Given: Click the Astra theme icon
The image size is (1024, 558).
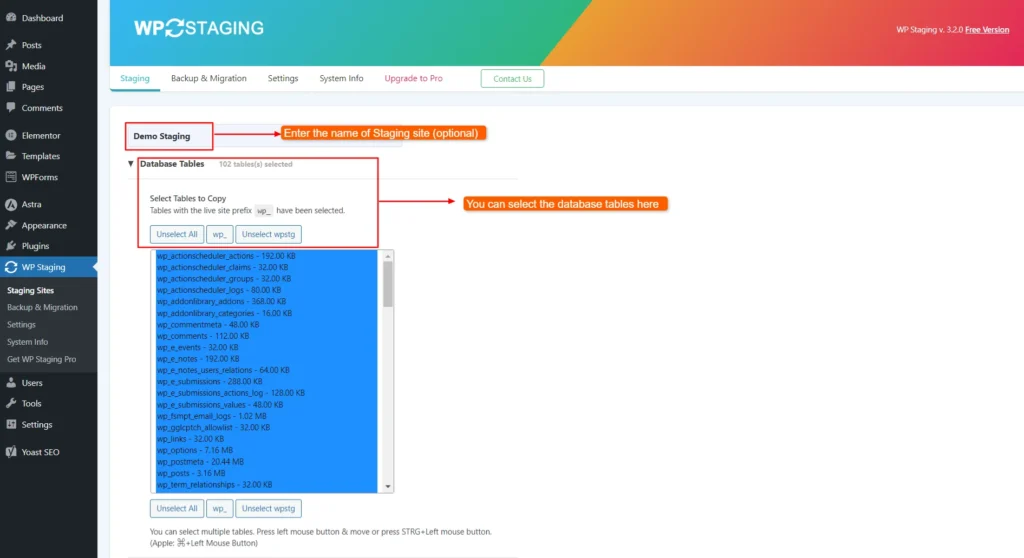Looking at the screenshot, I should click(10, 204).
